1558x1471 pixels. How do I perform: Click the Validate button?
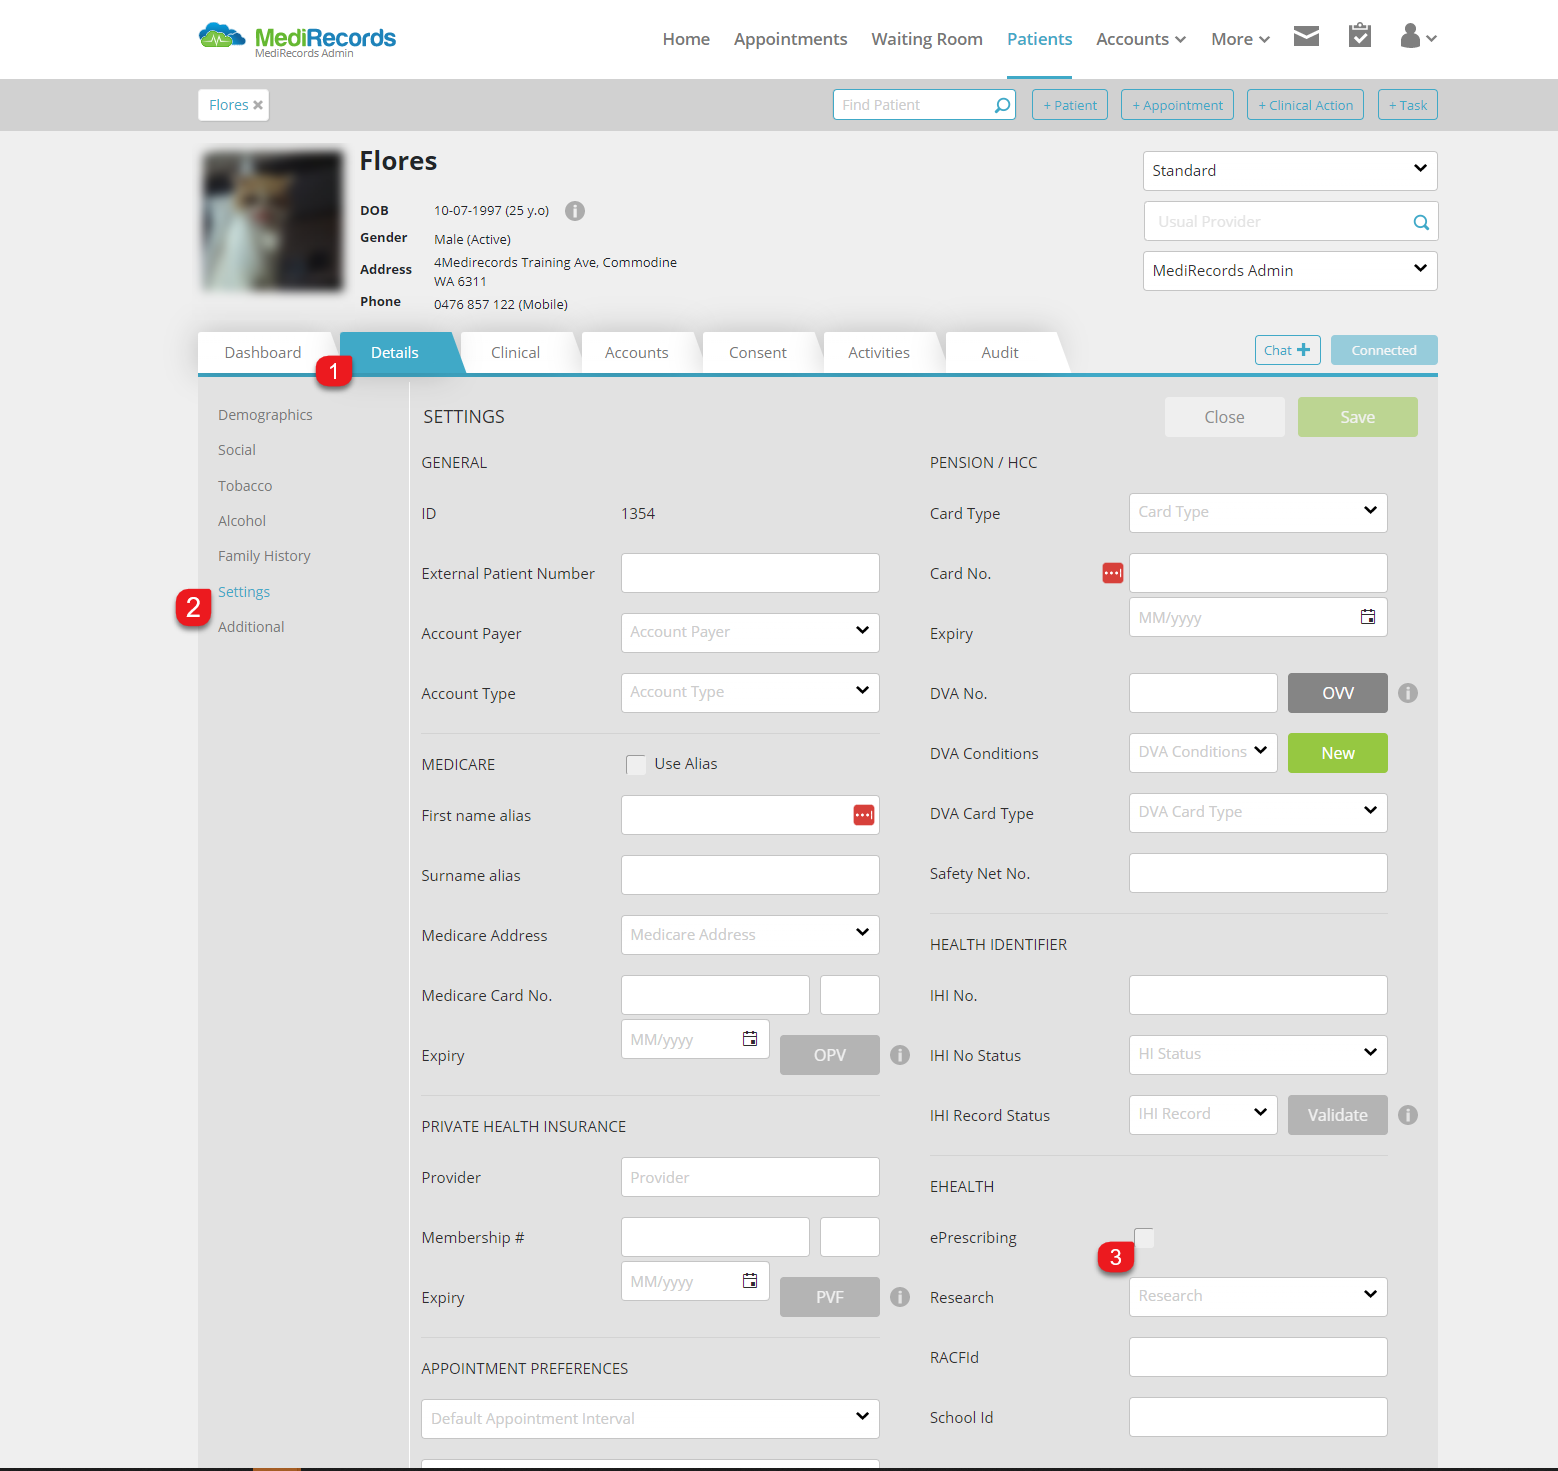coord(1337,1115)
